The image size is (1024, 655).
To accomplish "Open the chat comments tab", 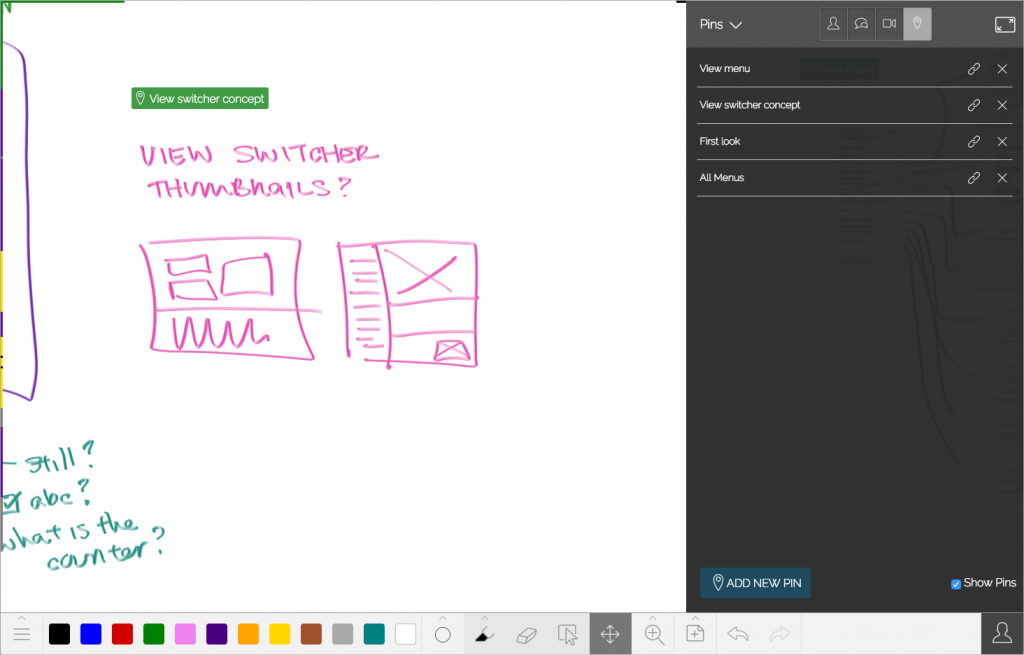I will (x=861, y=24).
